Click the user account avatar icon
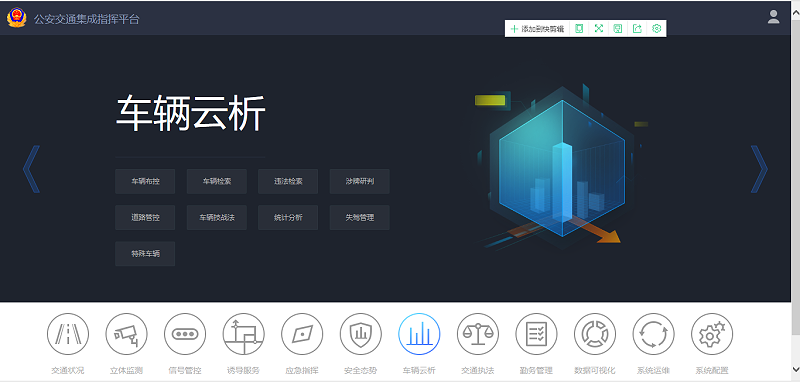Screen dimensions: 800x382 (x=773, y=17)
